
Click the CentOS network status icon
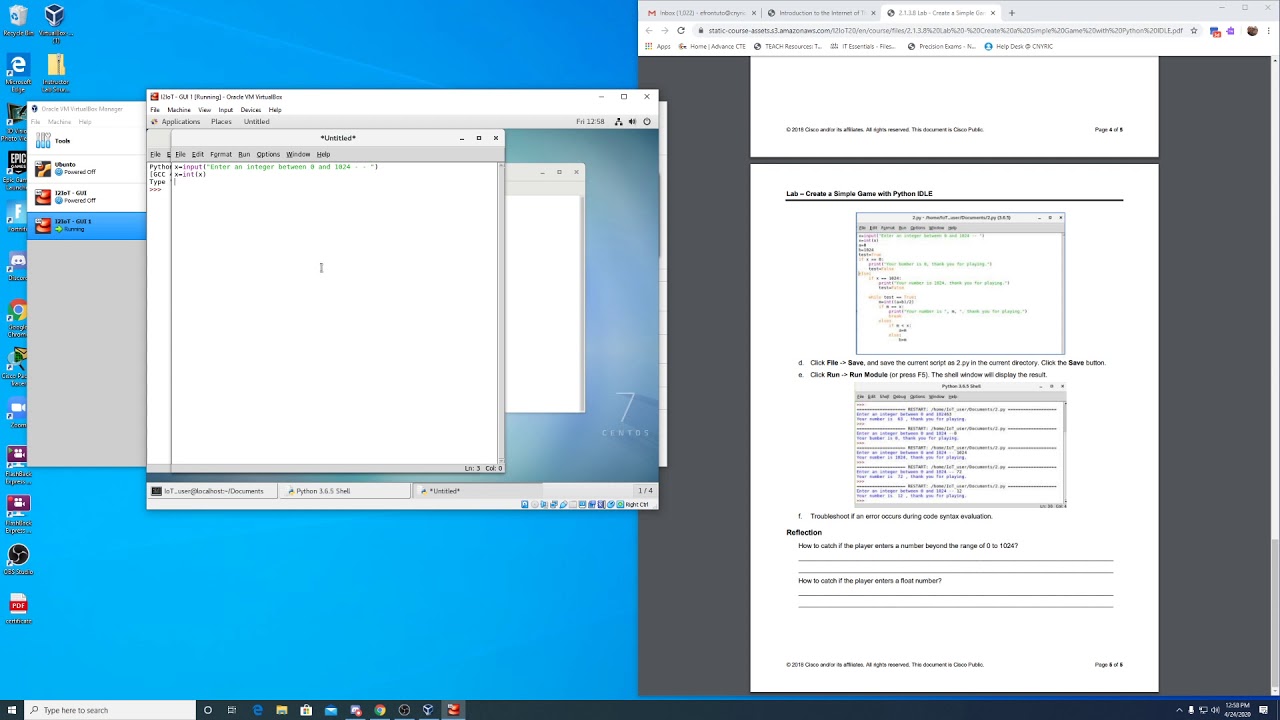pyautogui.click(x=619, y=122)
